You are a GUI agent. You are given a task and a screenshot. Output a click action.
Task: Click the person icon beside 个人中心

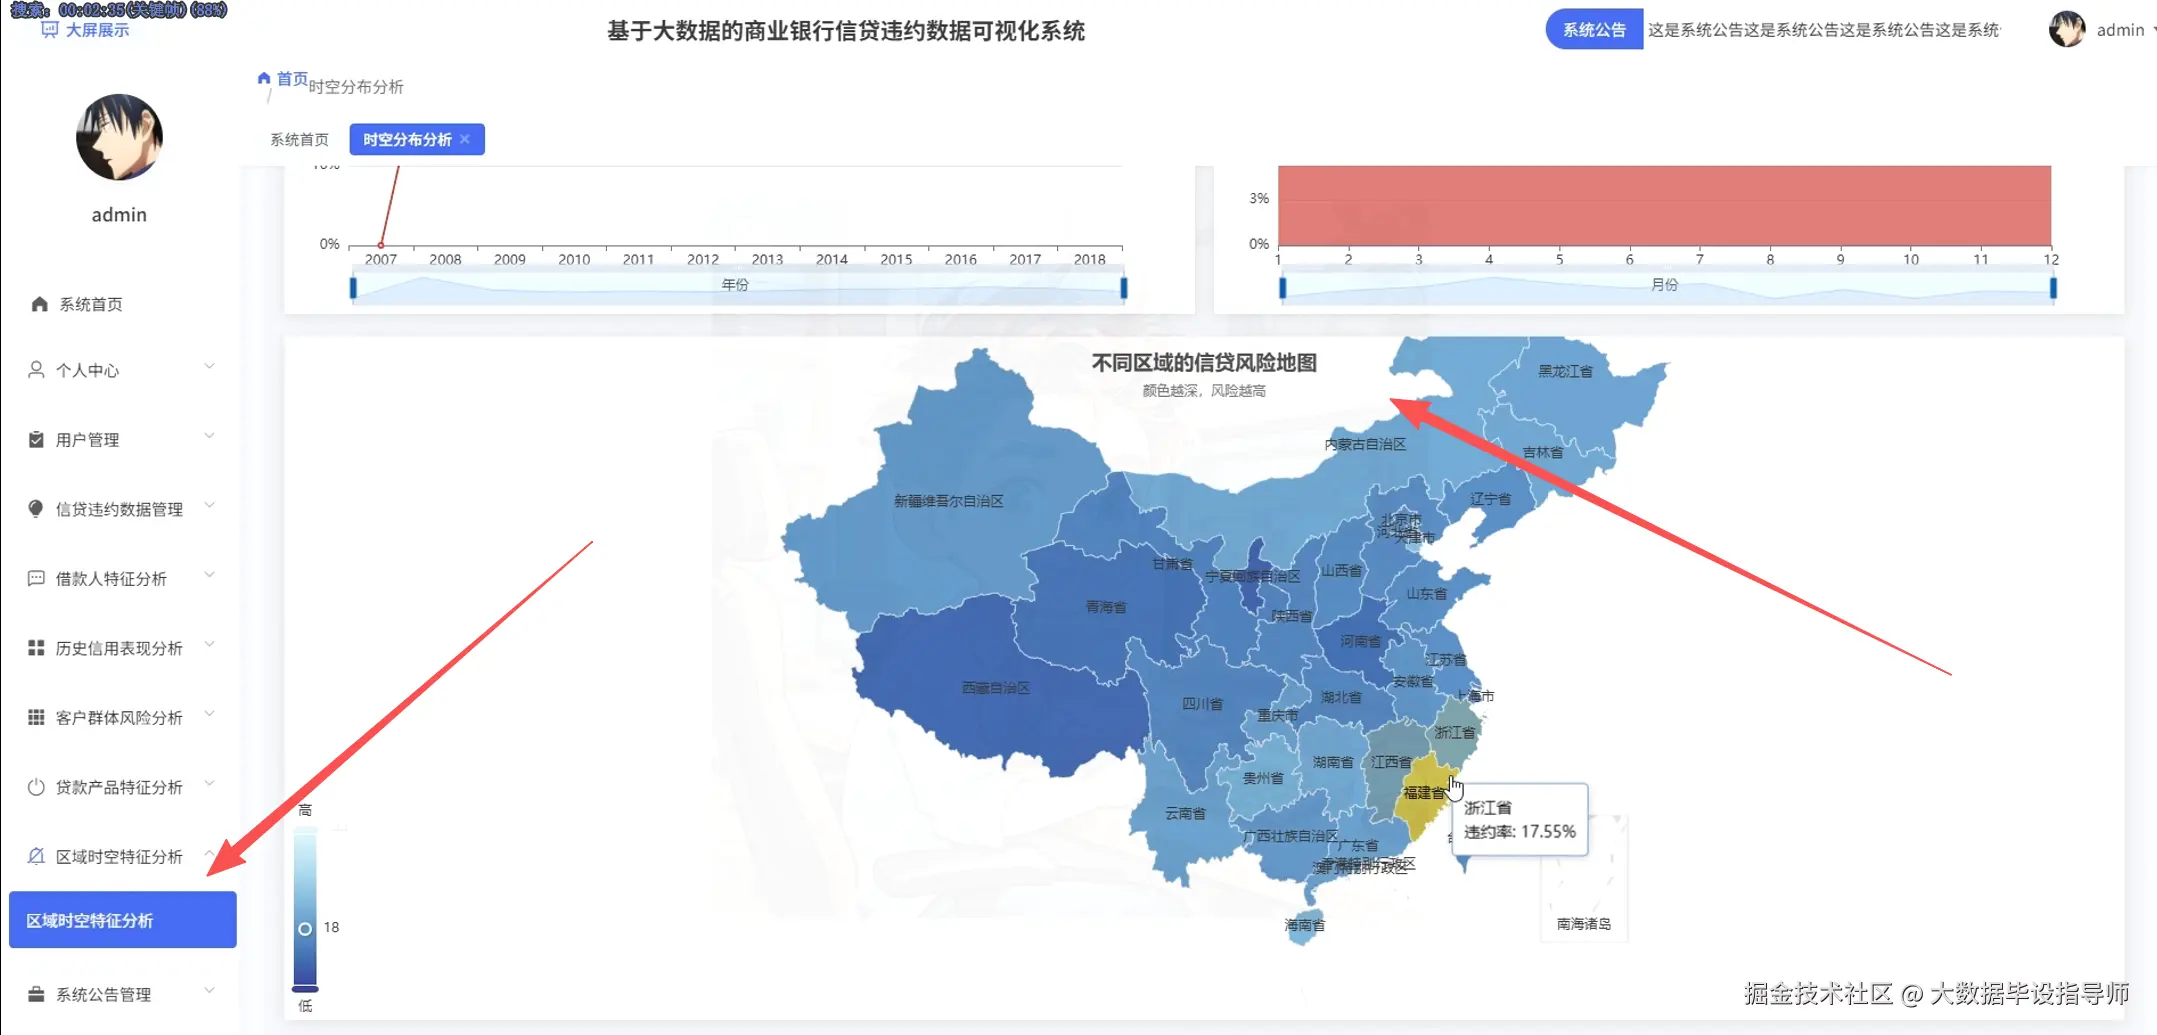coord(36,370)
